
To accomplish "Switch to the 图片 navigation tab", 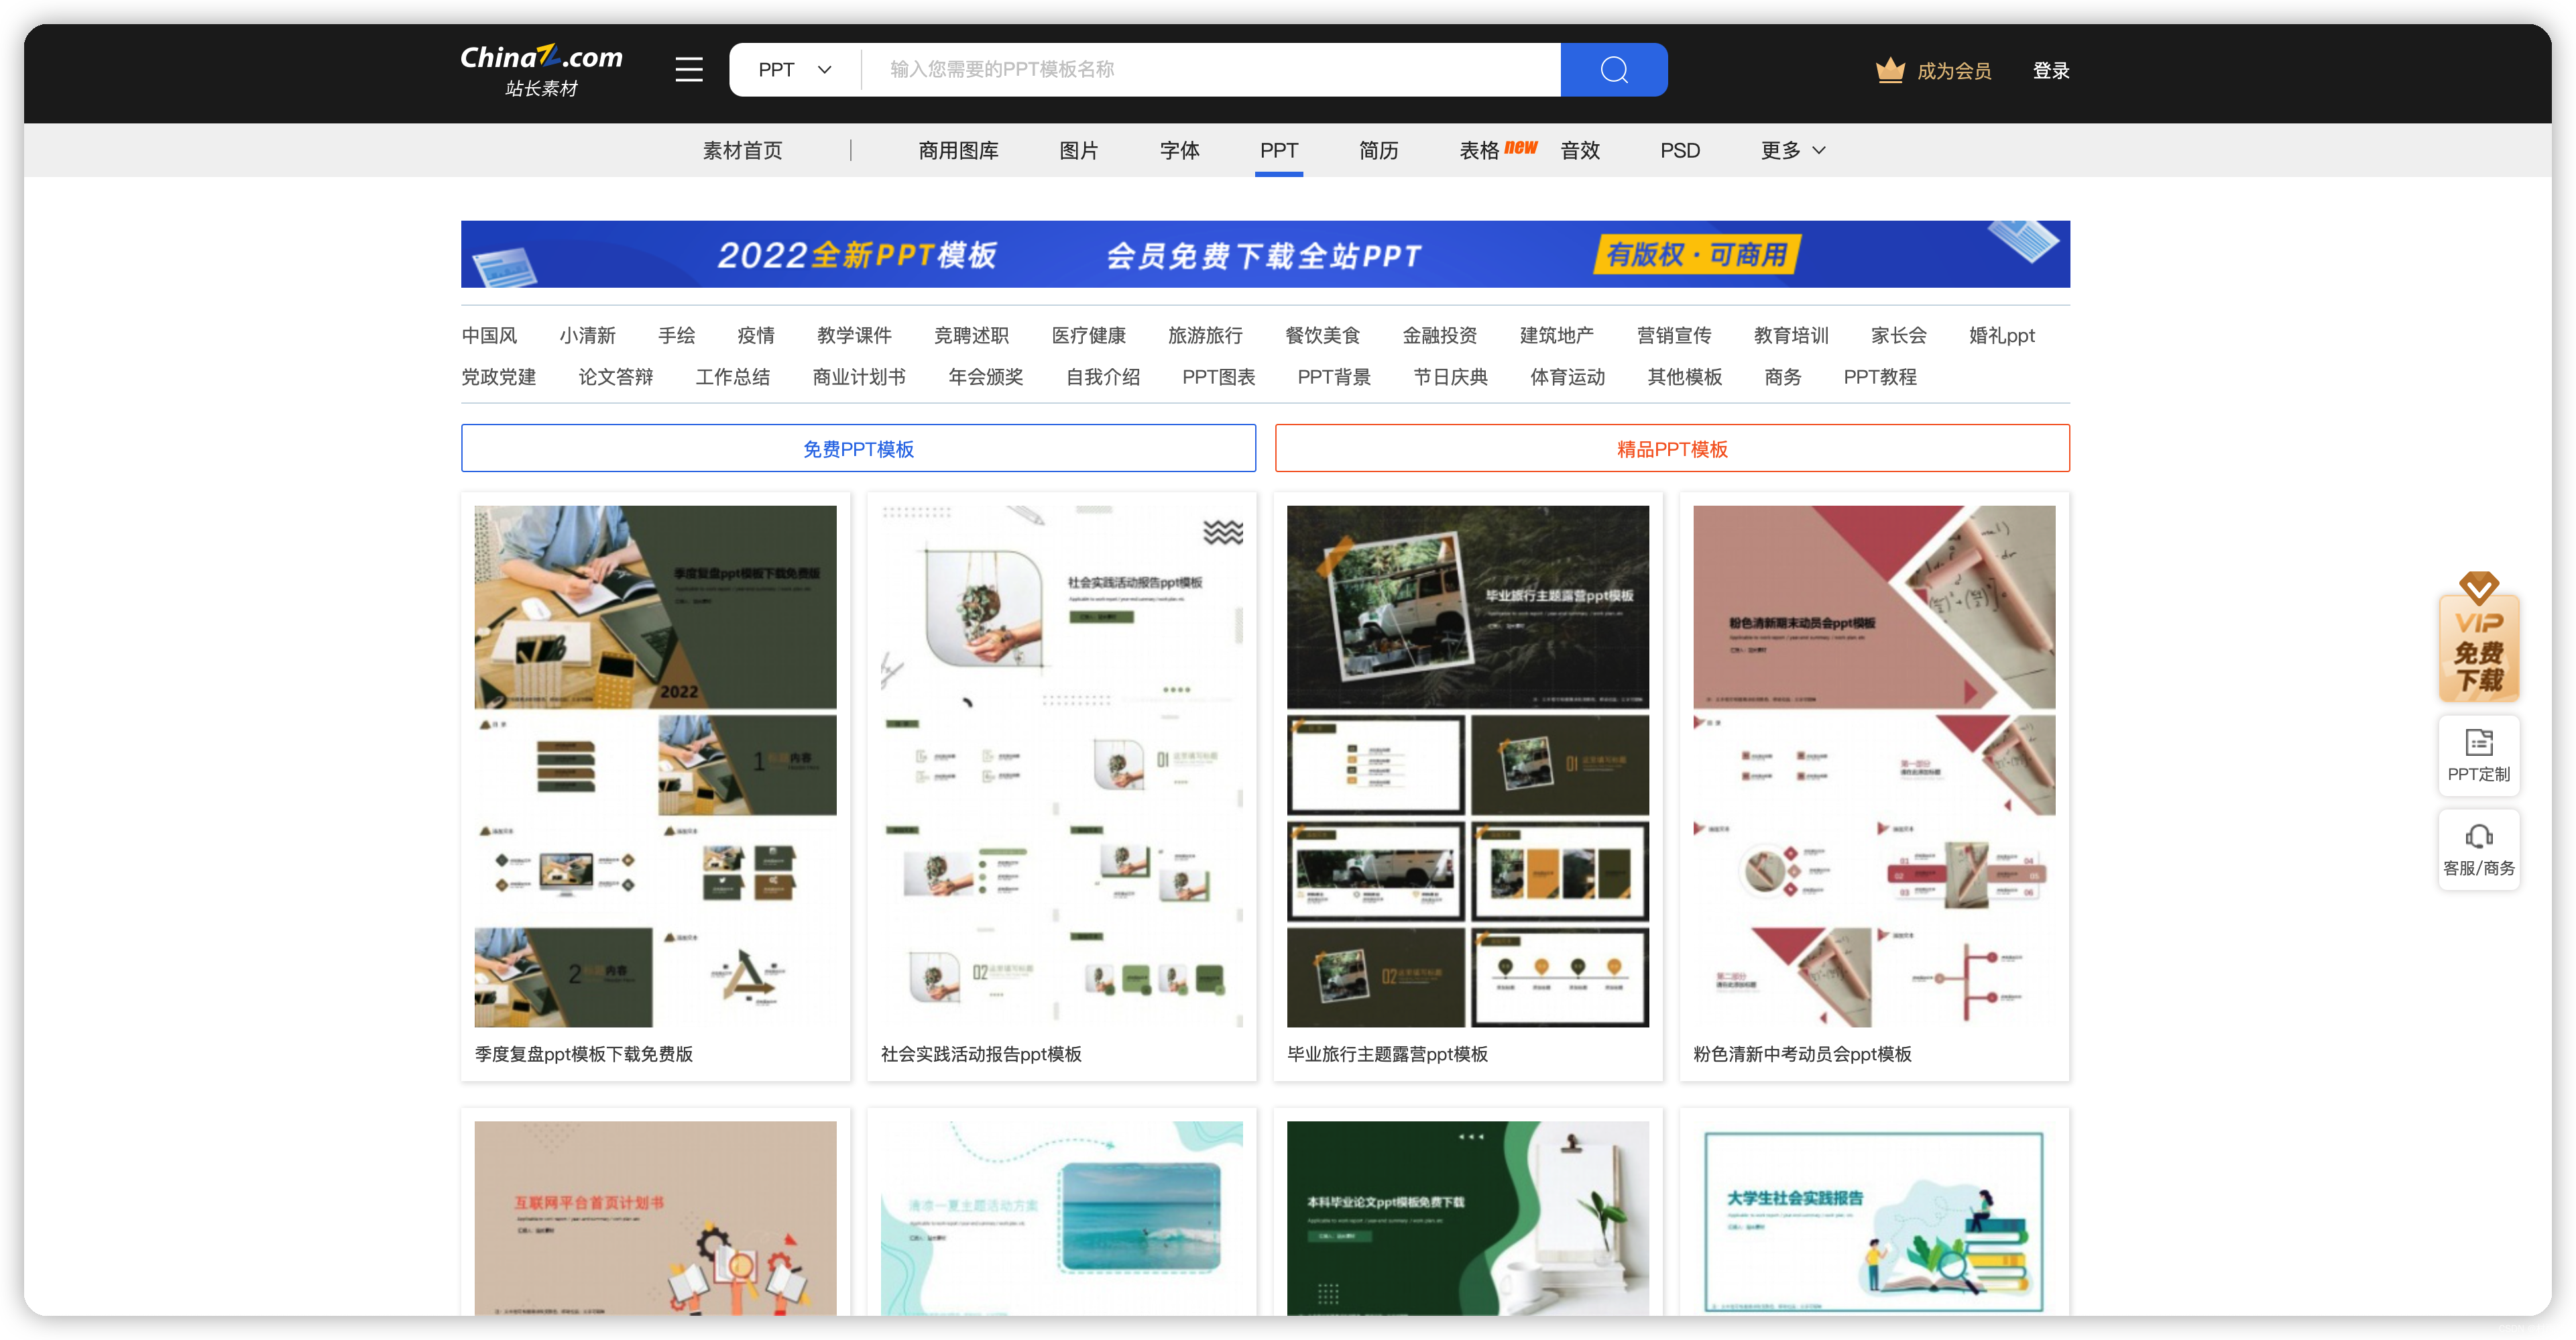I will point(1078,150).
